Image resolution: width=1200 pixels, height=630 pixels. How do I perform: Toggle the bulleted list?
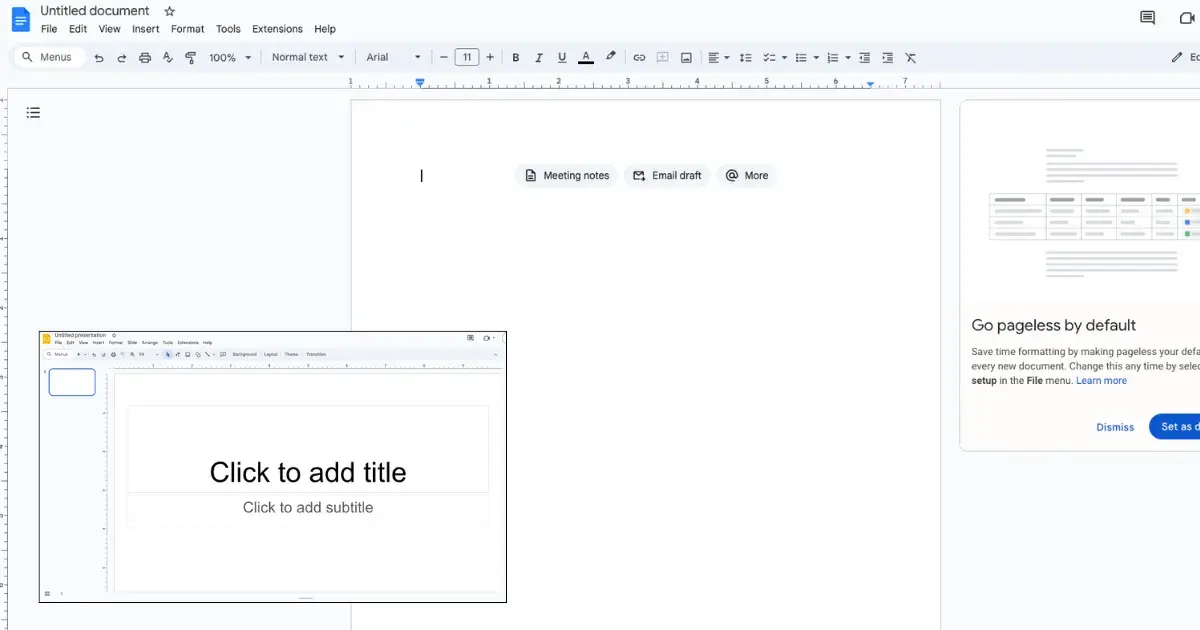click(x=802, y=58)
